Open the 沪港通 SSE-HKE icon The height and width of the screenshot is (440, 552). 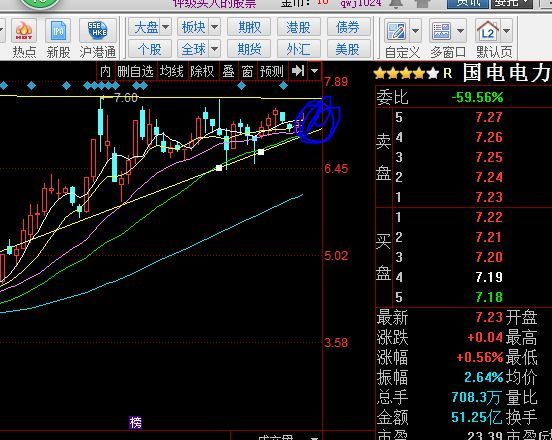(x=98, y=31)
